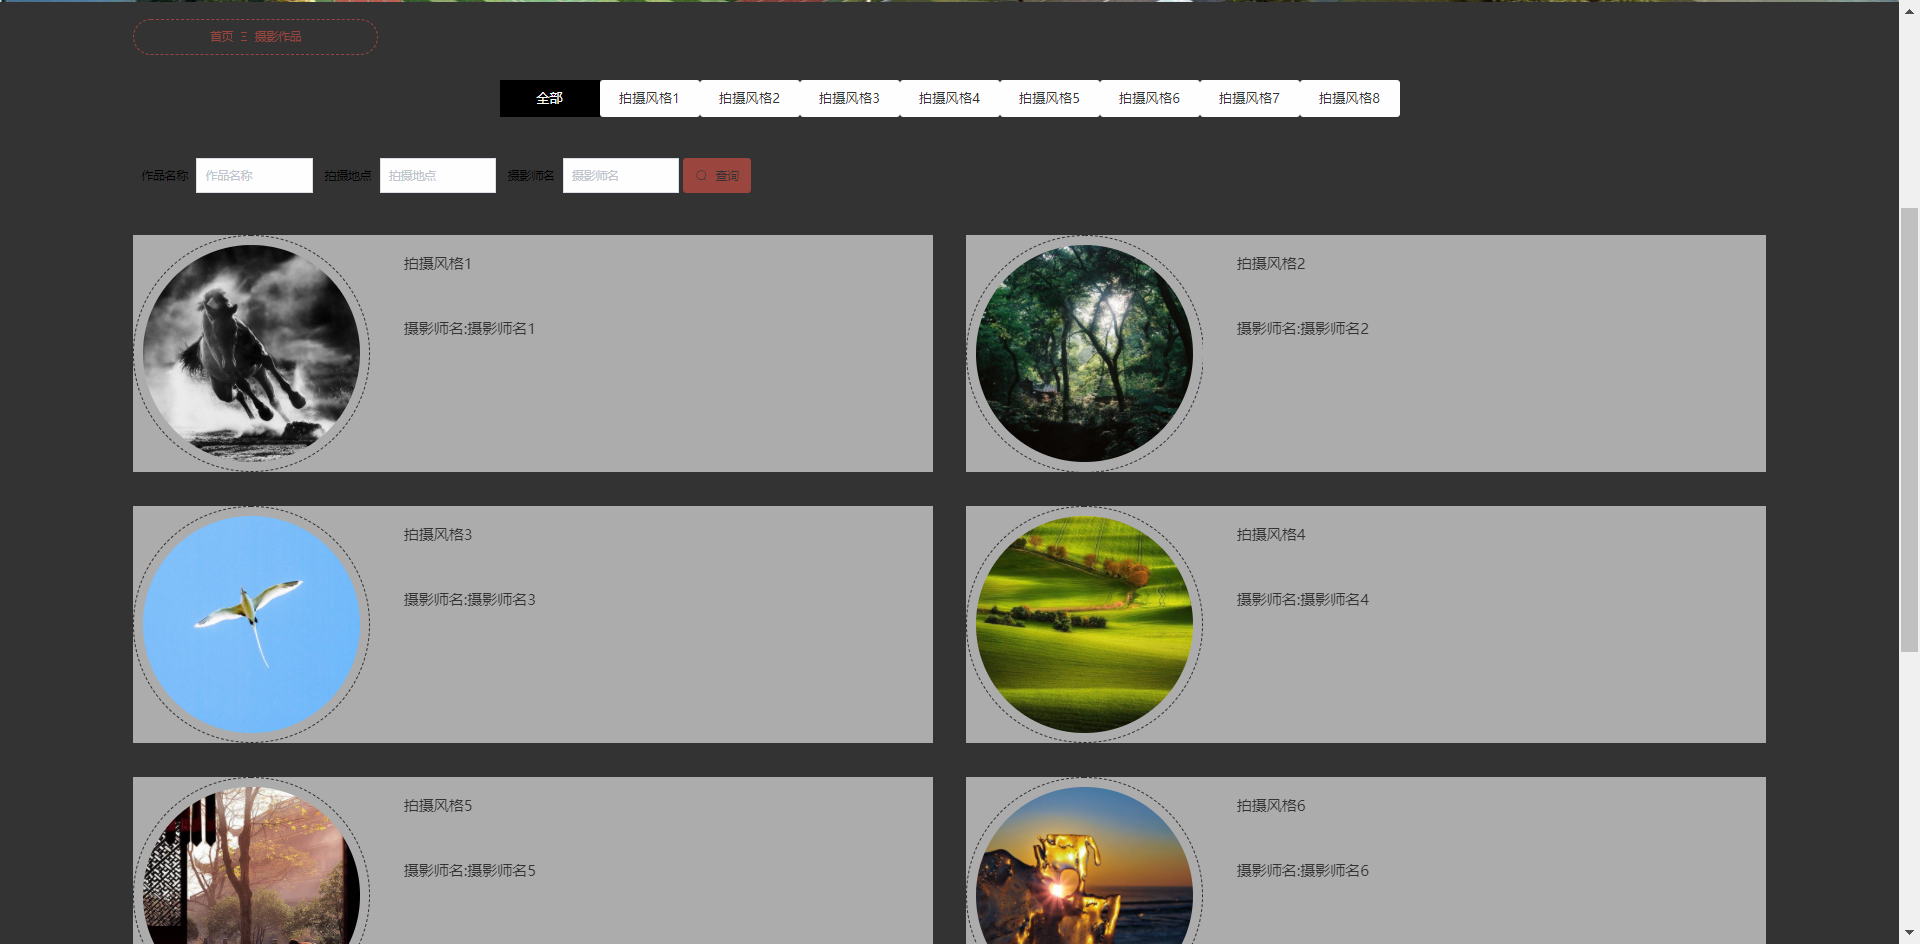Screen dimensions: 1920x944
Task: Switch to the 拍摄风格5 tab
Action: [1050, 98]
